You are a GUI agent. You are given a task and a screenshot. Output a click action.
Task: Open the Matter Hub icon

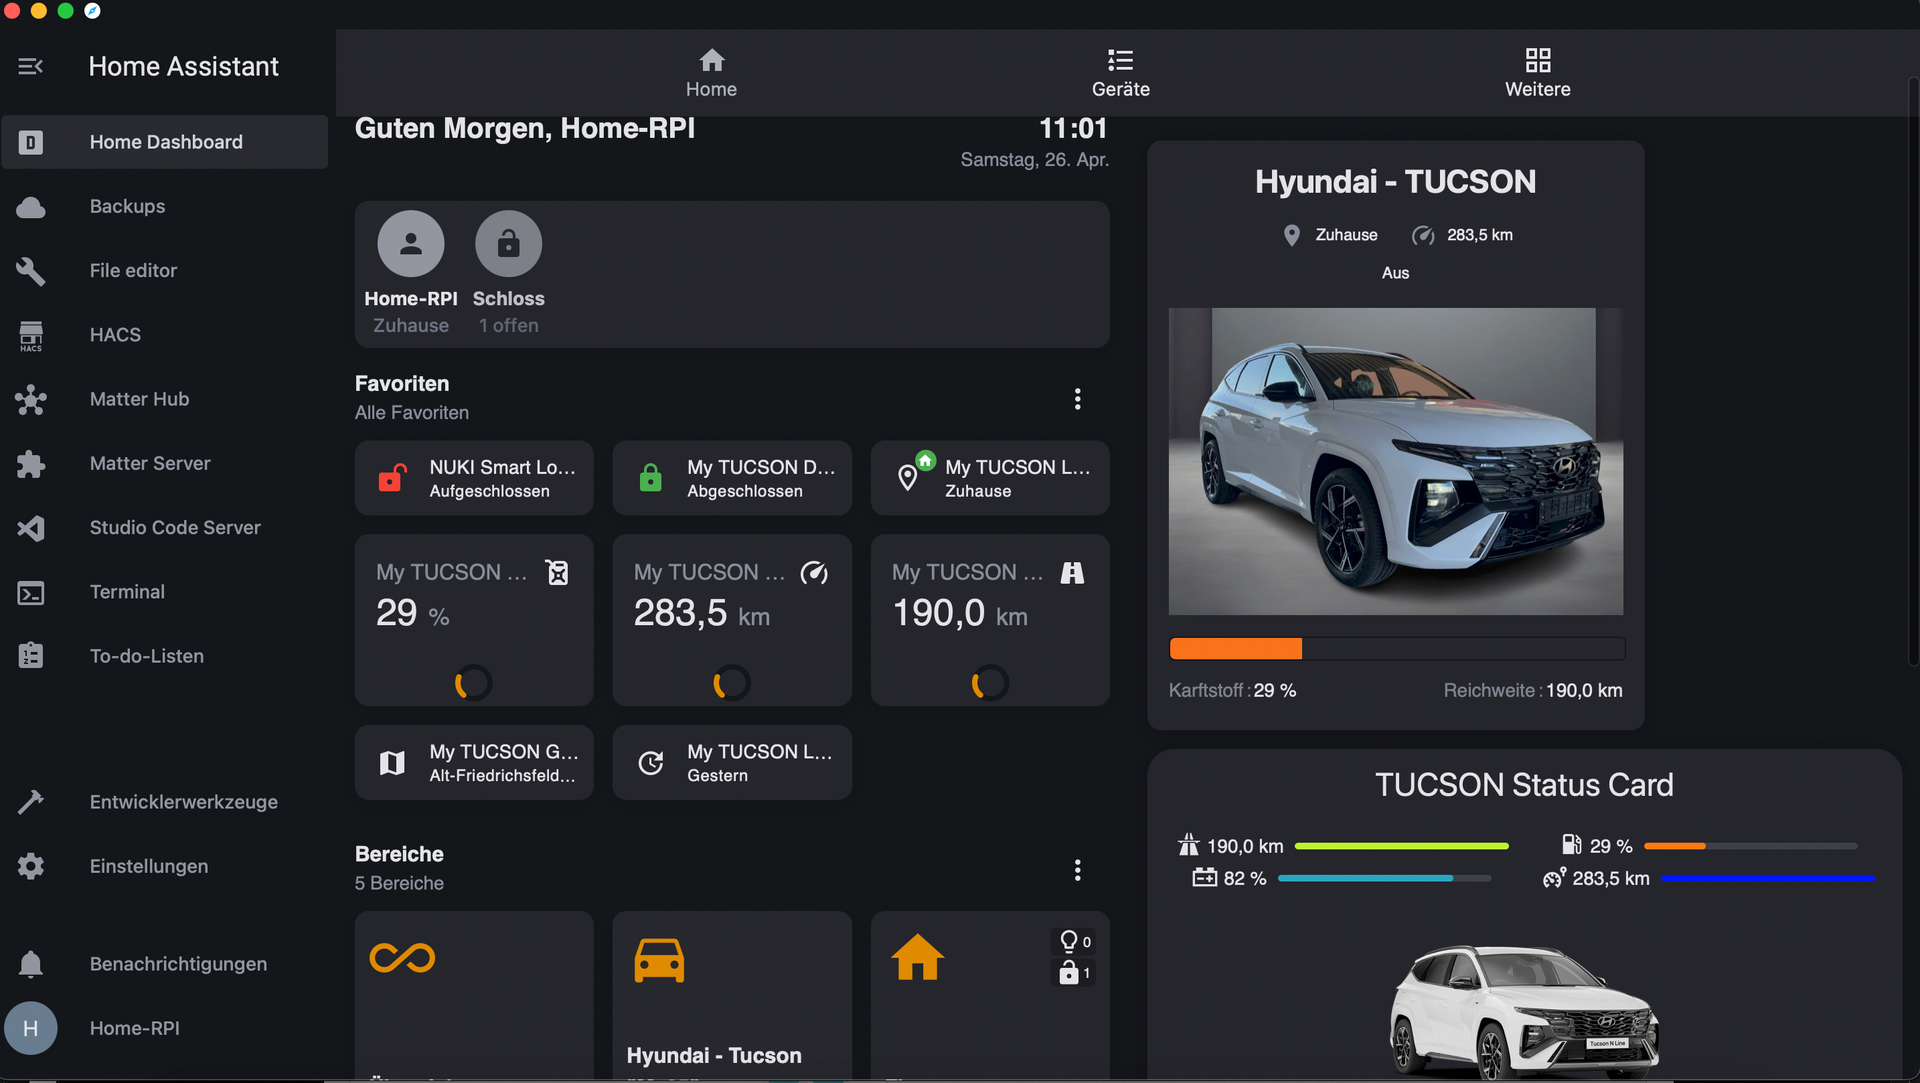coord(31,399)
